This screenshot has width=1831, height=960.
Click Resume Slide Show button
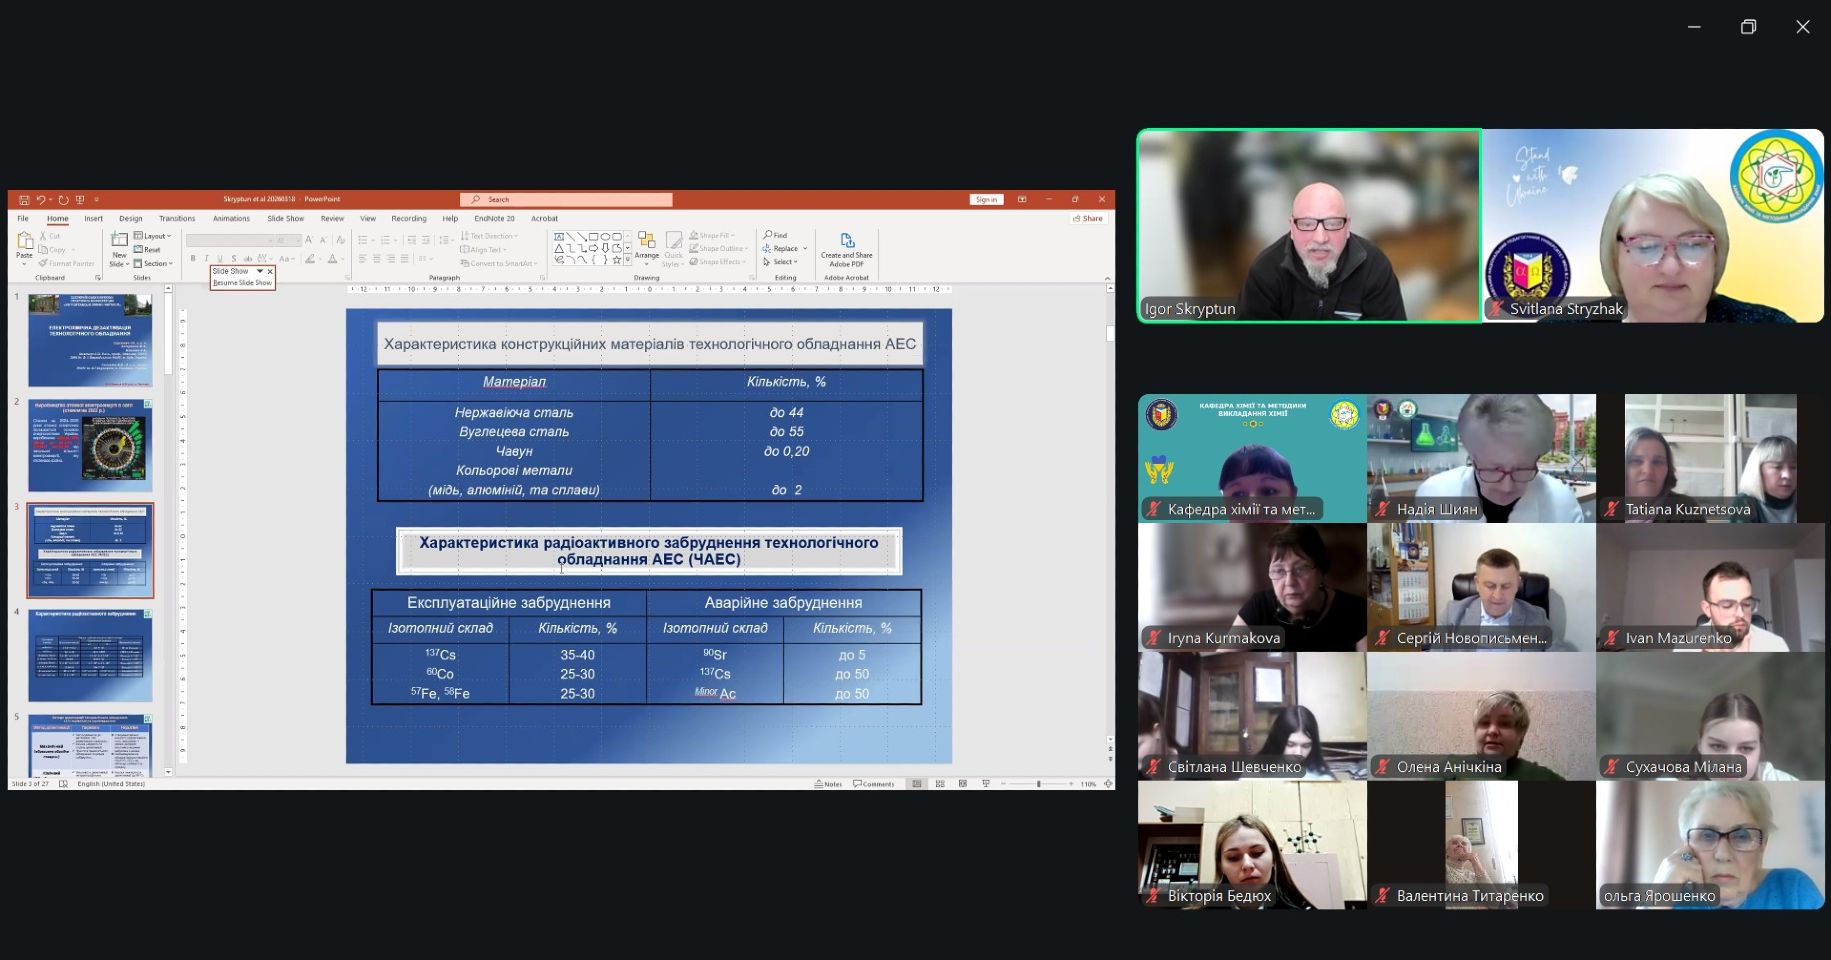coord(242,283)
